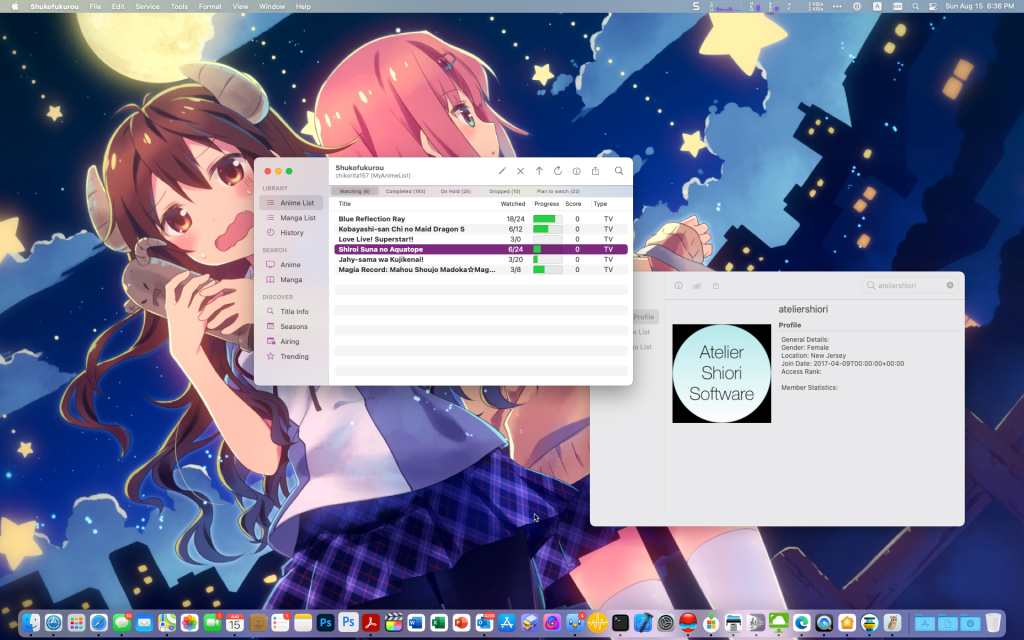Clear the ateliershiori search field
The image size is (1024, 640).
coord(950,285)
